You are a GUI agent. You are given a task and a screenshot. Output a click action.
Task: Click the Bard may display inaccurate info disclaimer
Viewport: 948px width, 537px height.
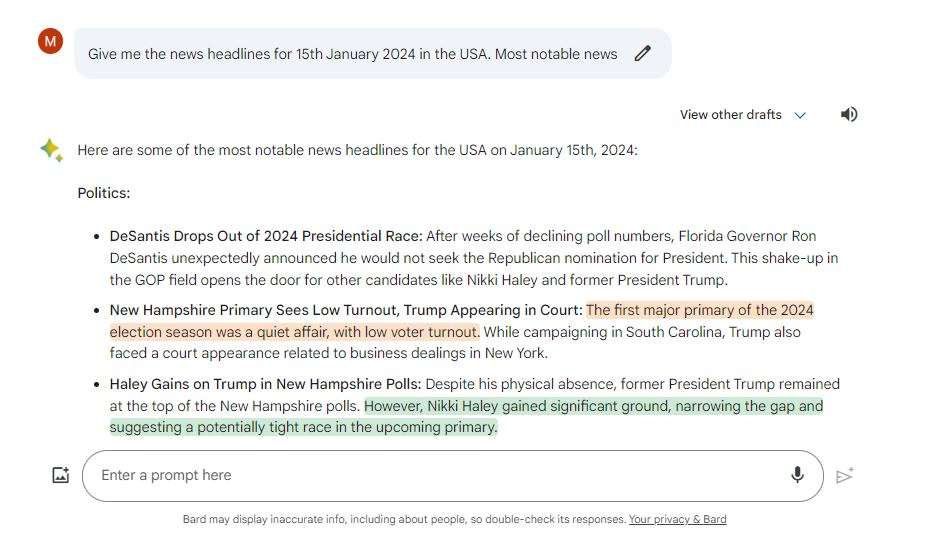point(404,519)
